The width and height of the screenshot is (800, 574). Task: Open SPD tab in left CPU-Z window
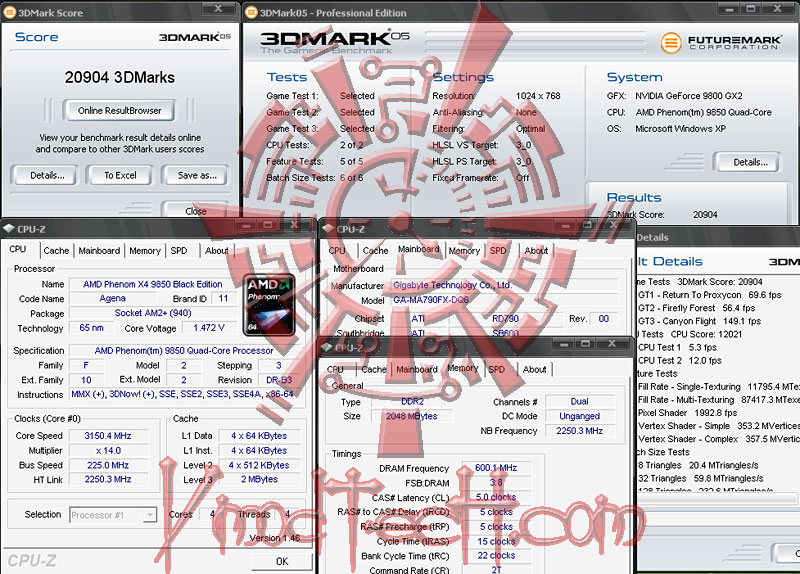coord(179,251)
